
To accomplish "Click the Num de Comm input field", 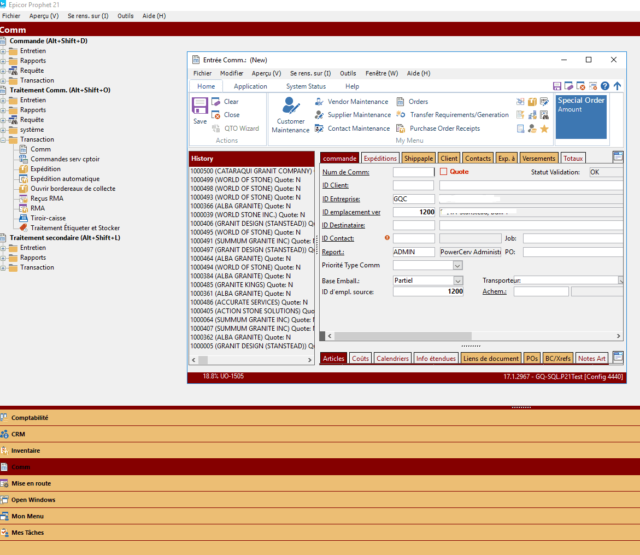I will (x=413, y=172).
